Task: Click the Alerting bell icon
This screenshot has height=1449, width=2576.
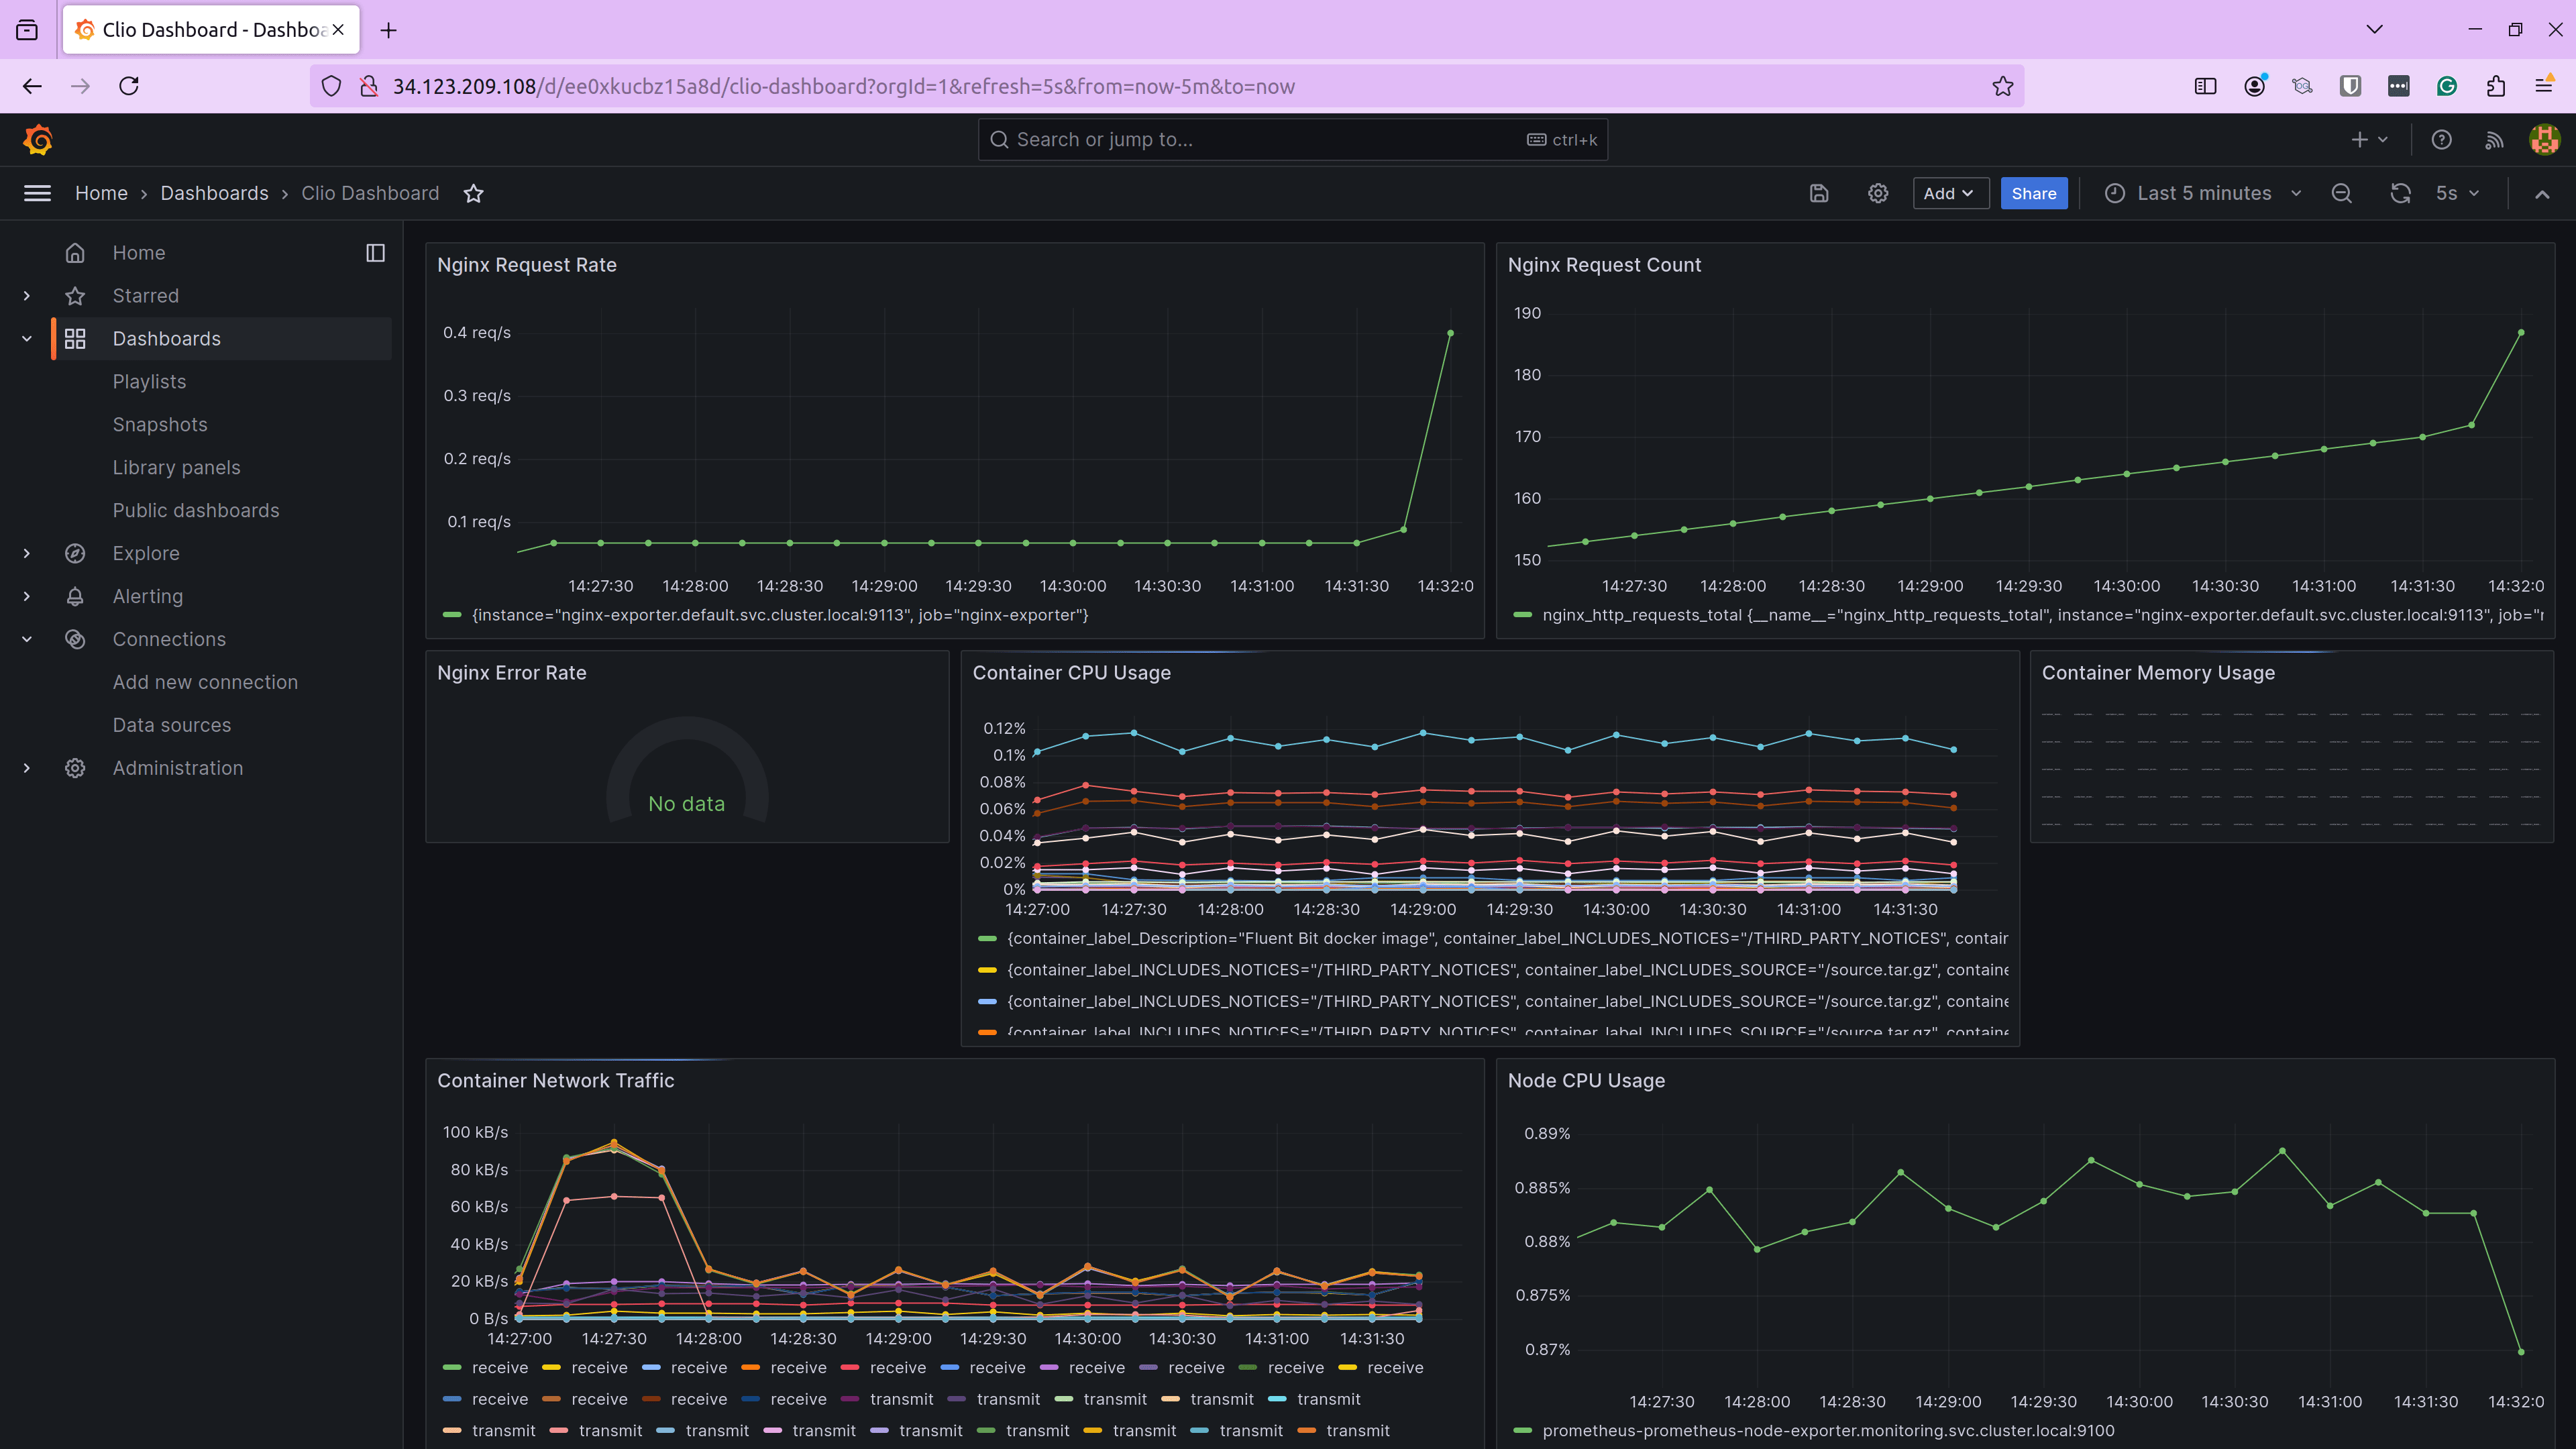Action: tap(75, 596)
